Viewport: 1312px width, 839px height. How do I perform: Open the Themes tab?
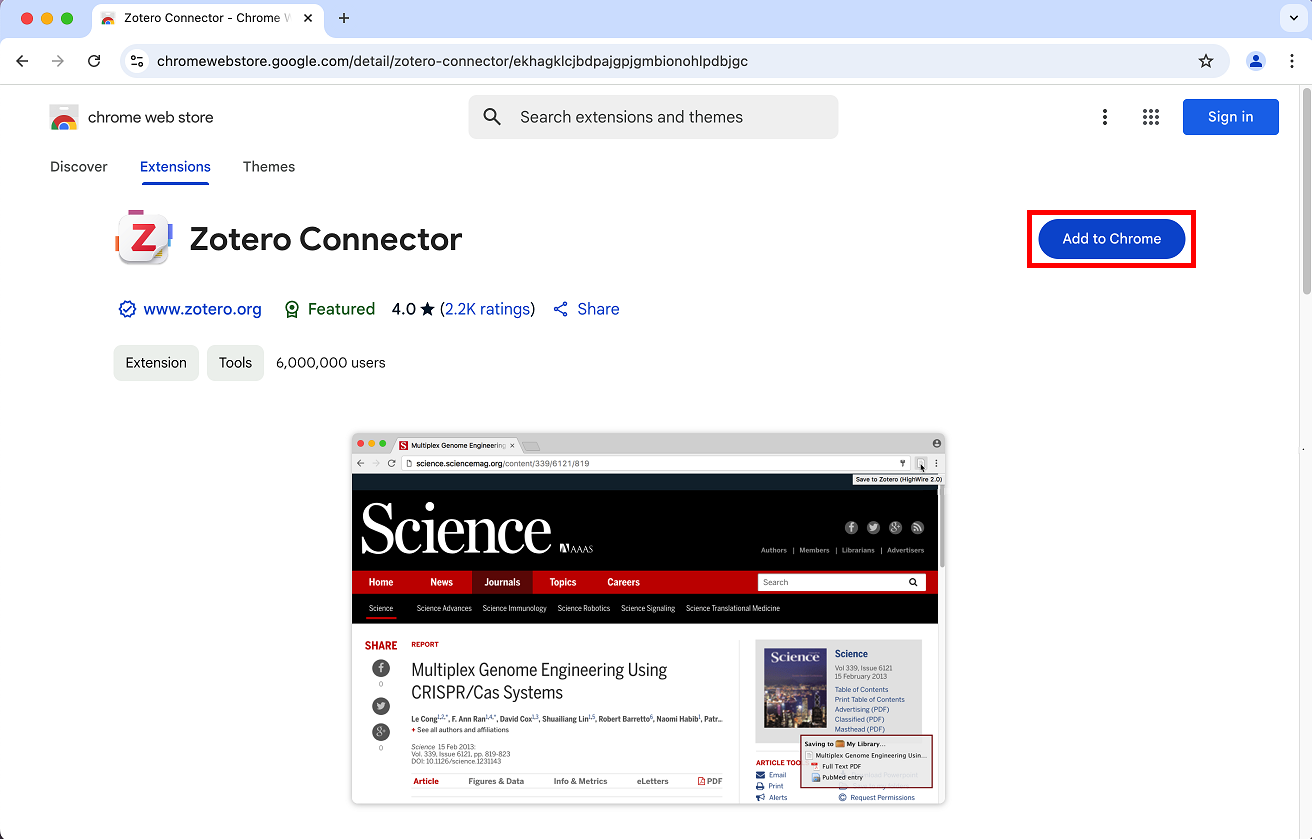269,167
